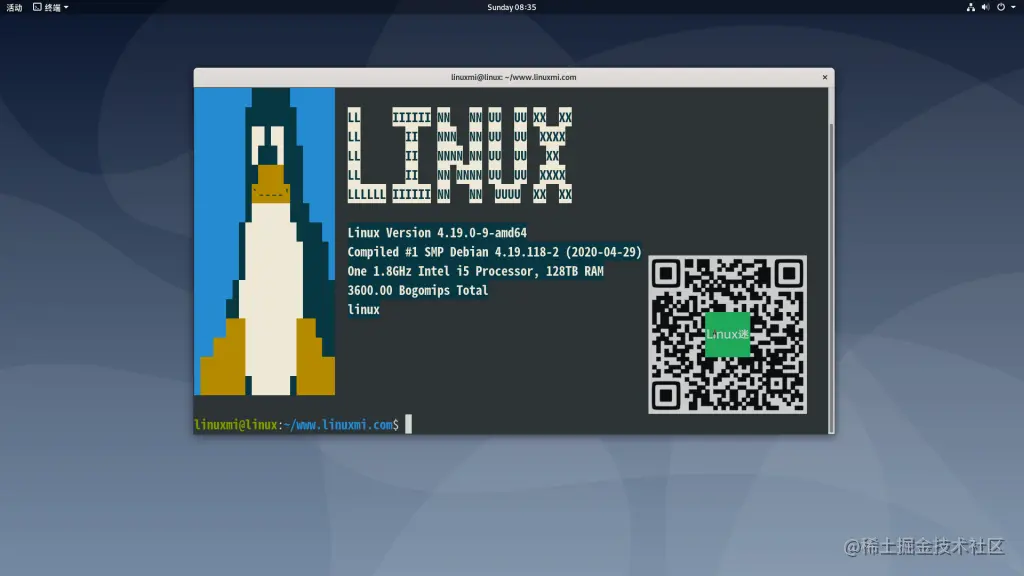
Task: Click the "Linux Version 4.19.0-9-amd64" line
Action: tap(437, 232)
